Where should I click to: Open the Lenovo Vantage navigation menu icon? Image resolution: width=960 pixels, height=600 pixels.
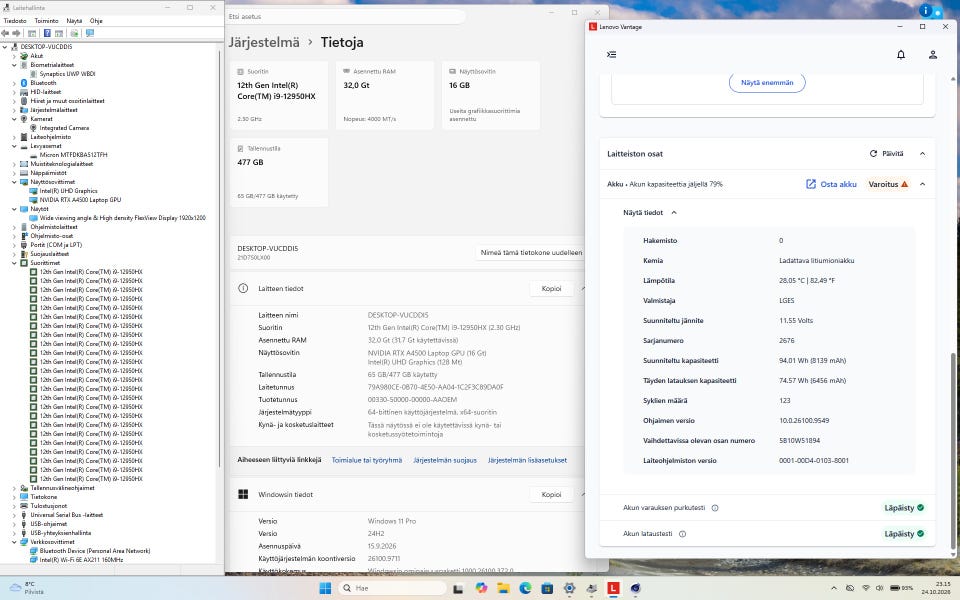tap(611, 54)
